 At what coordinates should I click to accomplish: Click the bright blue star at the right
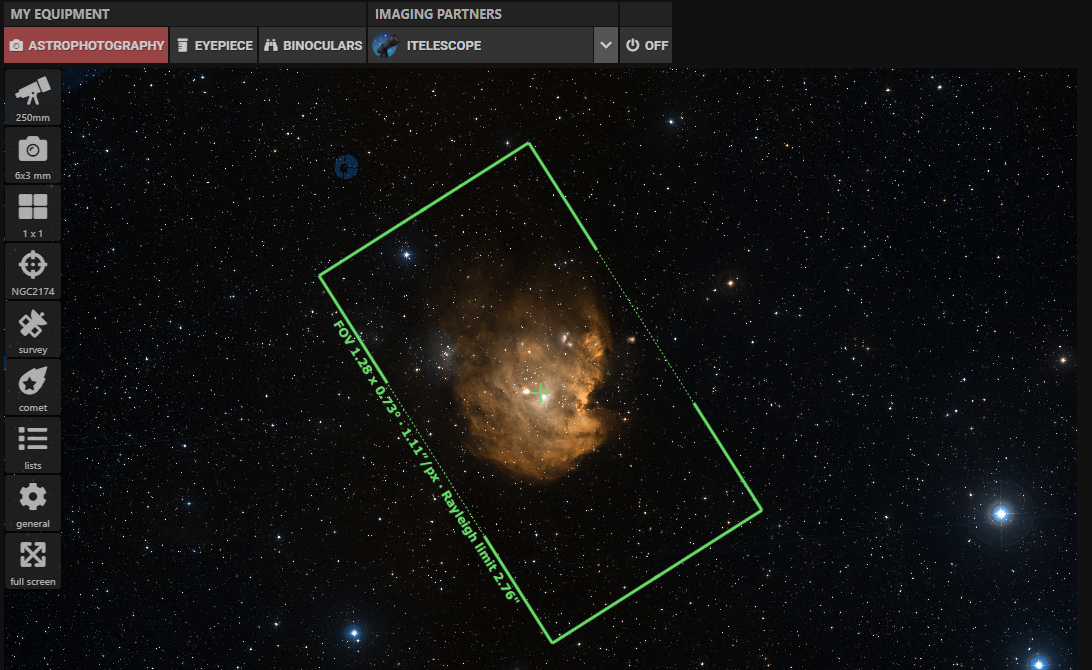(1000, 514)
